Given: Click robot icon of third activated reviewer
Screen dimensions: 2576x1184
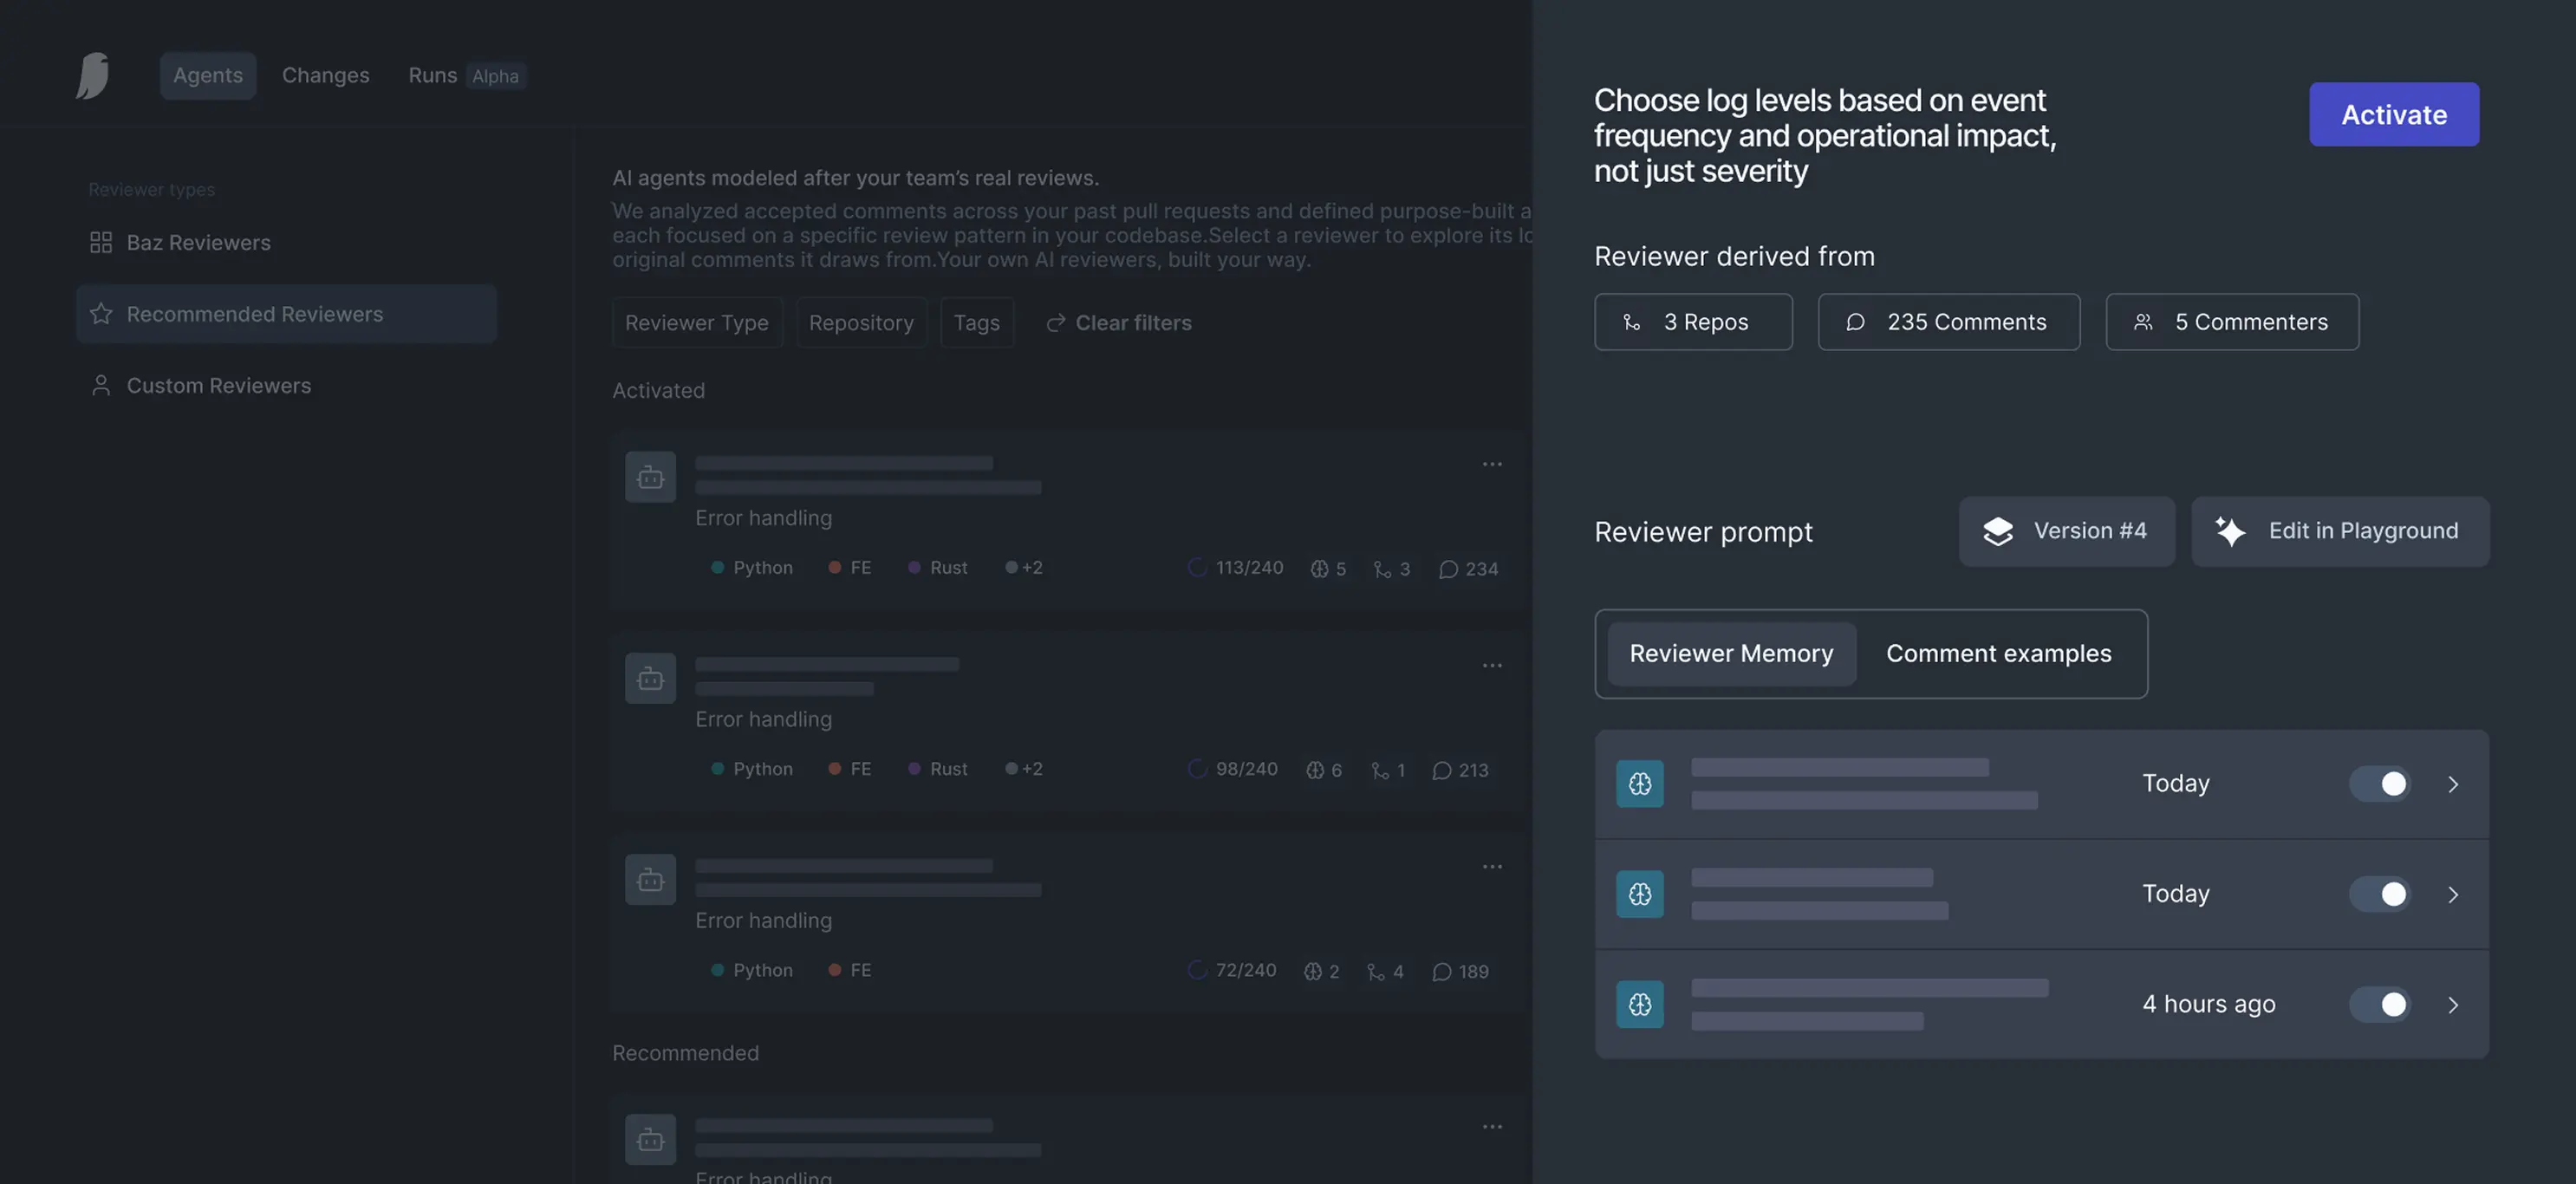Looking at the screenshot, I should point(650,880).
